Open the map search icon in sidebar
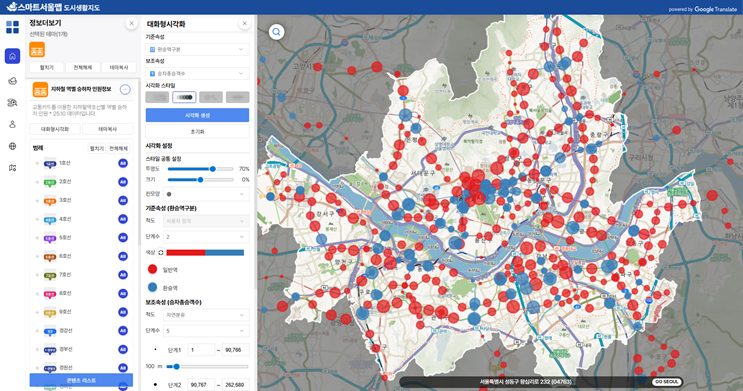The width and height of the screenshot is (743, 391). (x=12, y=102)
